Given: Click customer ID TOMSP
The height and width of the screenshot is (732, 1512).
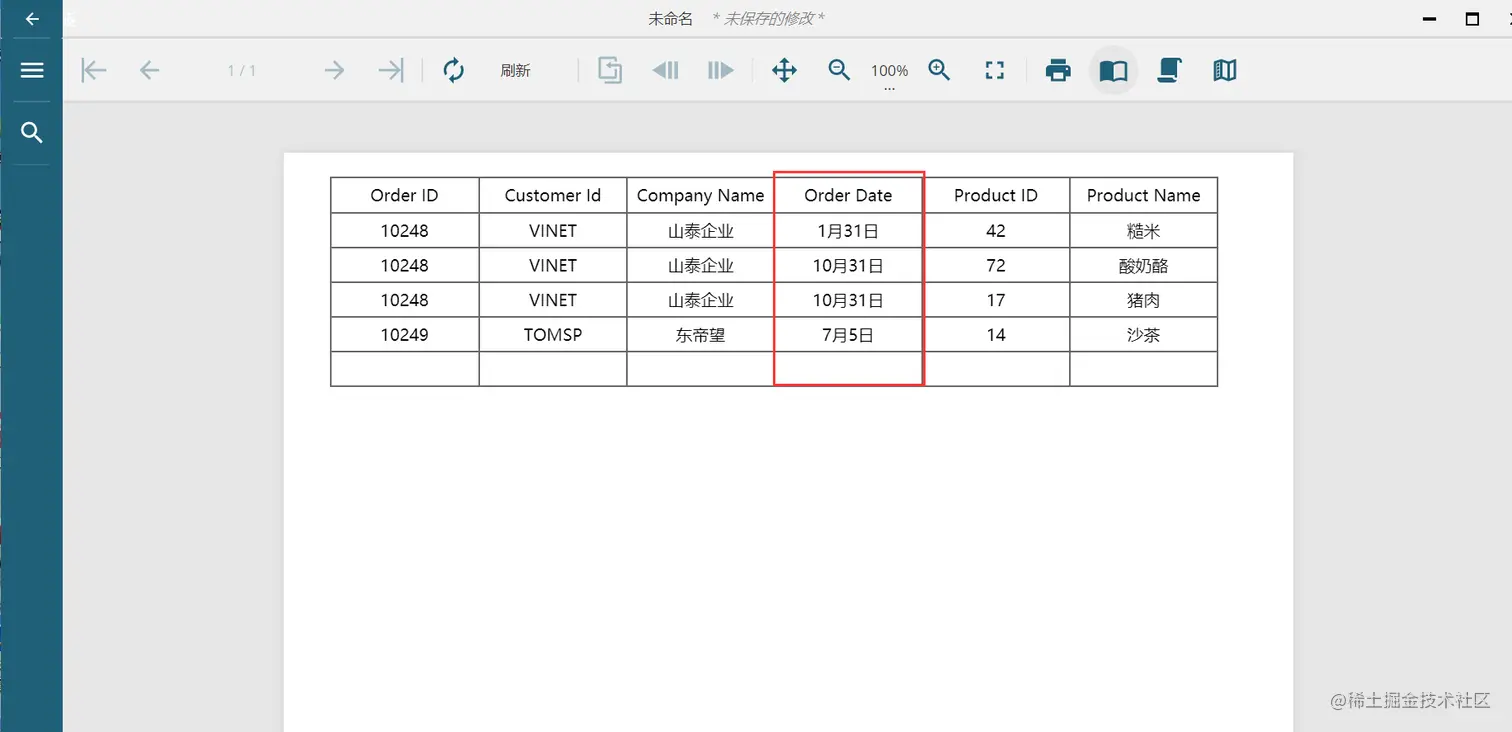Looking at the screenshot, I should tap(553, 335).
